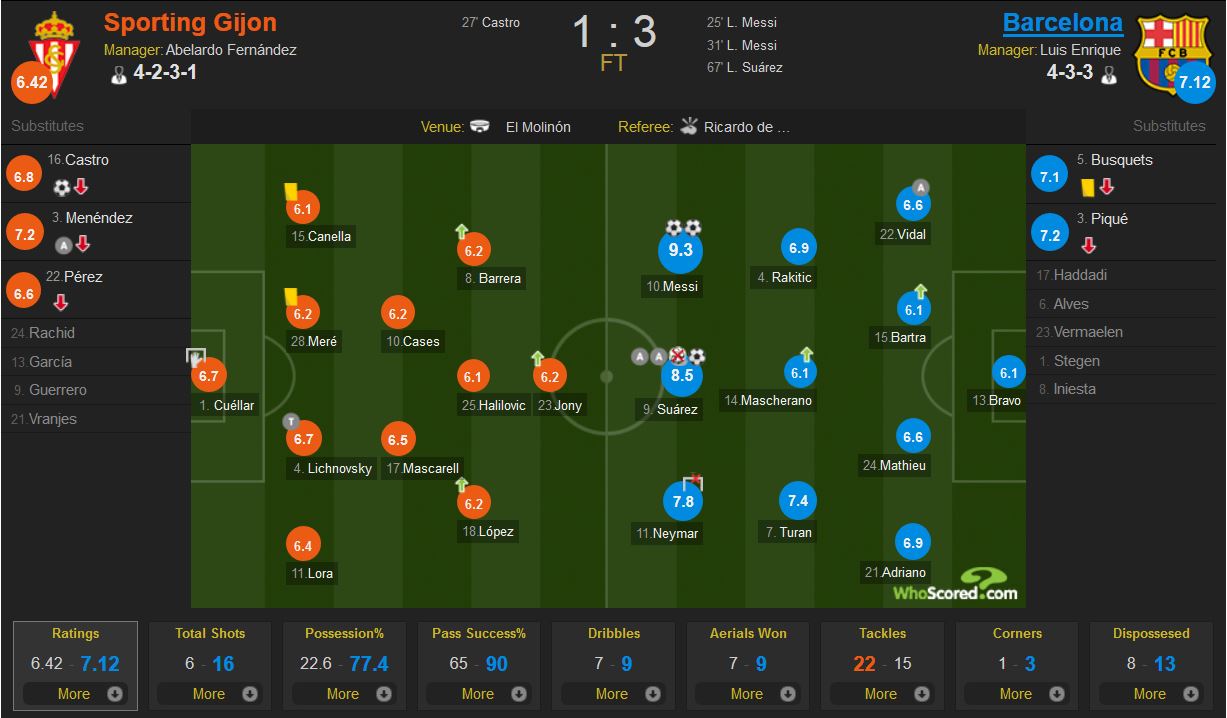Viewport: 1227px width, 718px height.
Task: Select the Pass Success% stat tab
Action: coord(479,665)
